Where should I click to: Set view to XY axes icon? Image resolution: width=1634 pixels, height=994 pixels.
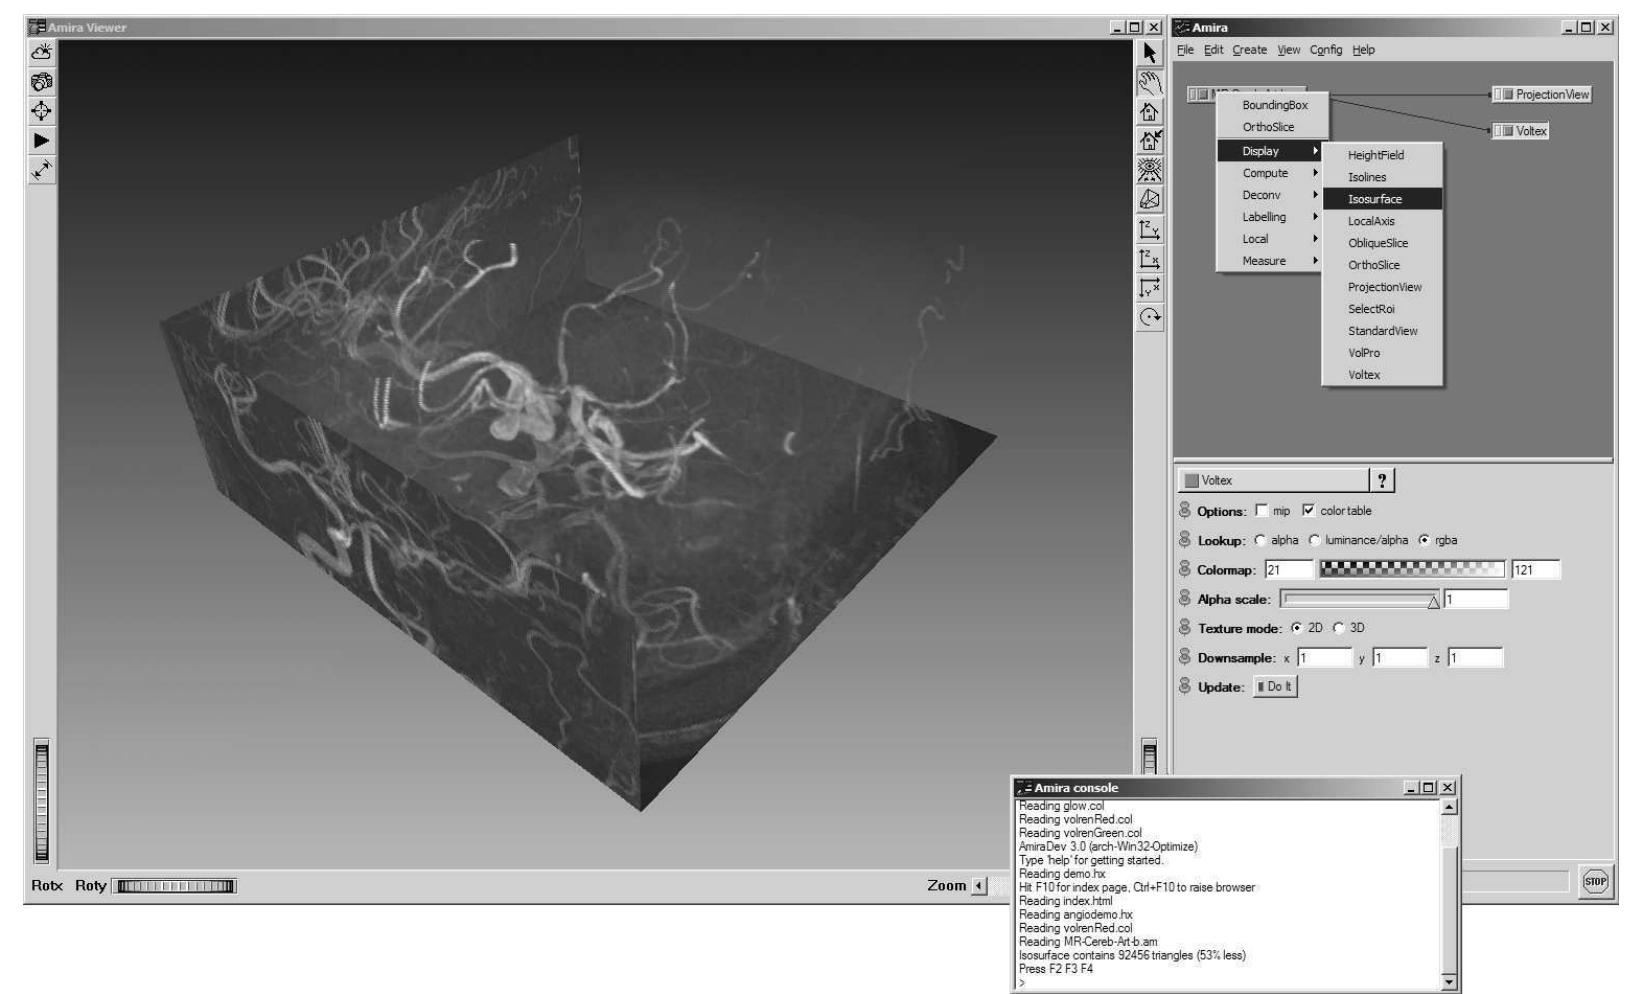tap(1150, 288)
